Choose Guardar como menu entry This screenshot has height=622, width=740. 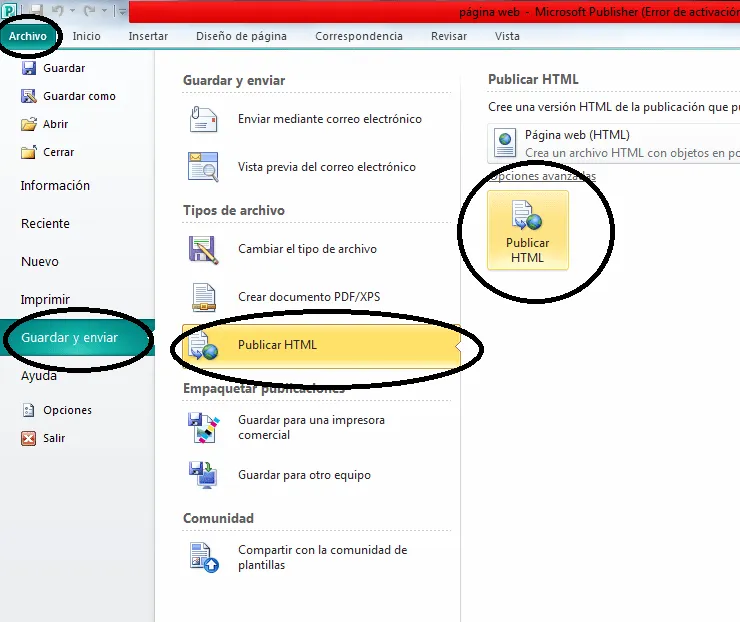79,96
